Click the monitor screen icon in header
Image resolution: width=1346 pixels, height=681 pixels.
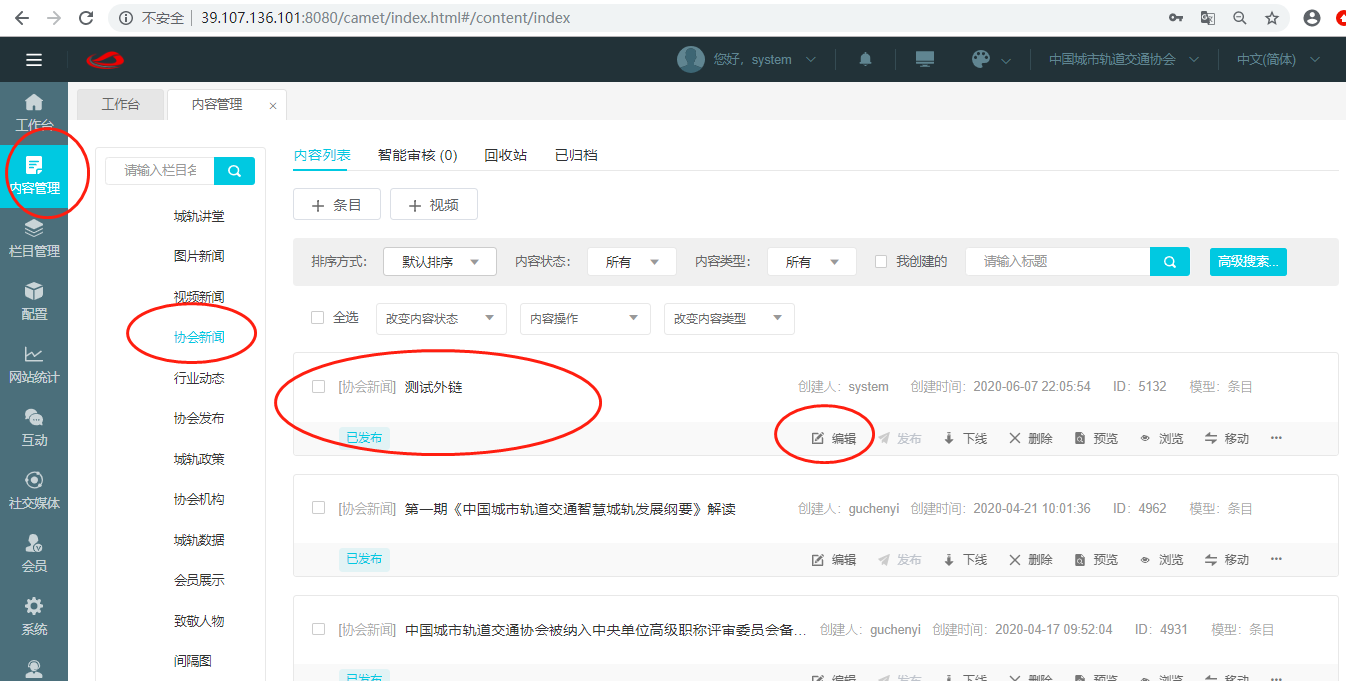[925, 59]
